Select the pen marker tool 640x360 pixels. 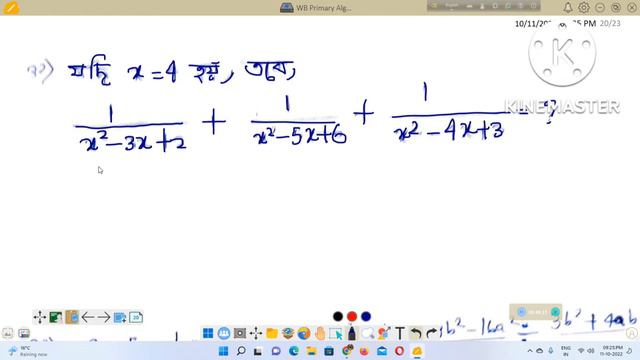click(x=351, y=333)
